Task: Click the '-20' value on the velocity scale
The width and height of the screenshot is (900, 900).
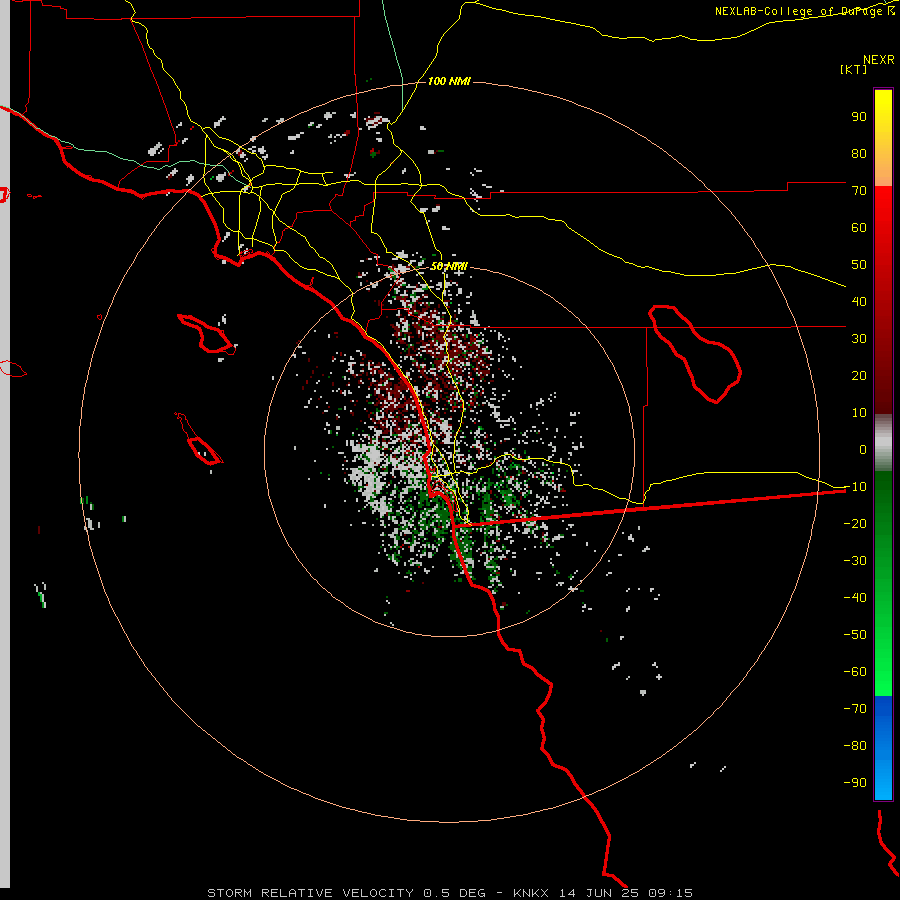Action: (x=855, y=523)
